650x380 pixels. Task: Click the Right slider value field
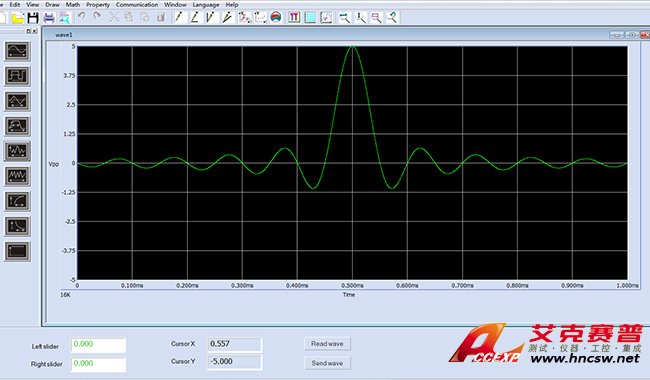98,364
